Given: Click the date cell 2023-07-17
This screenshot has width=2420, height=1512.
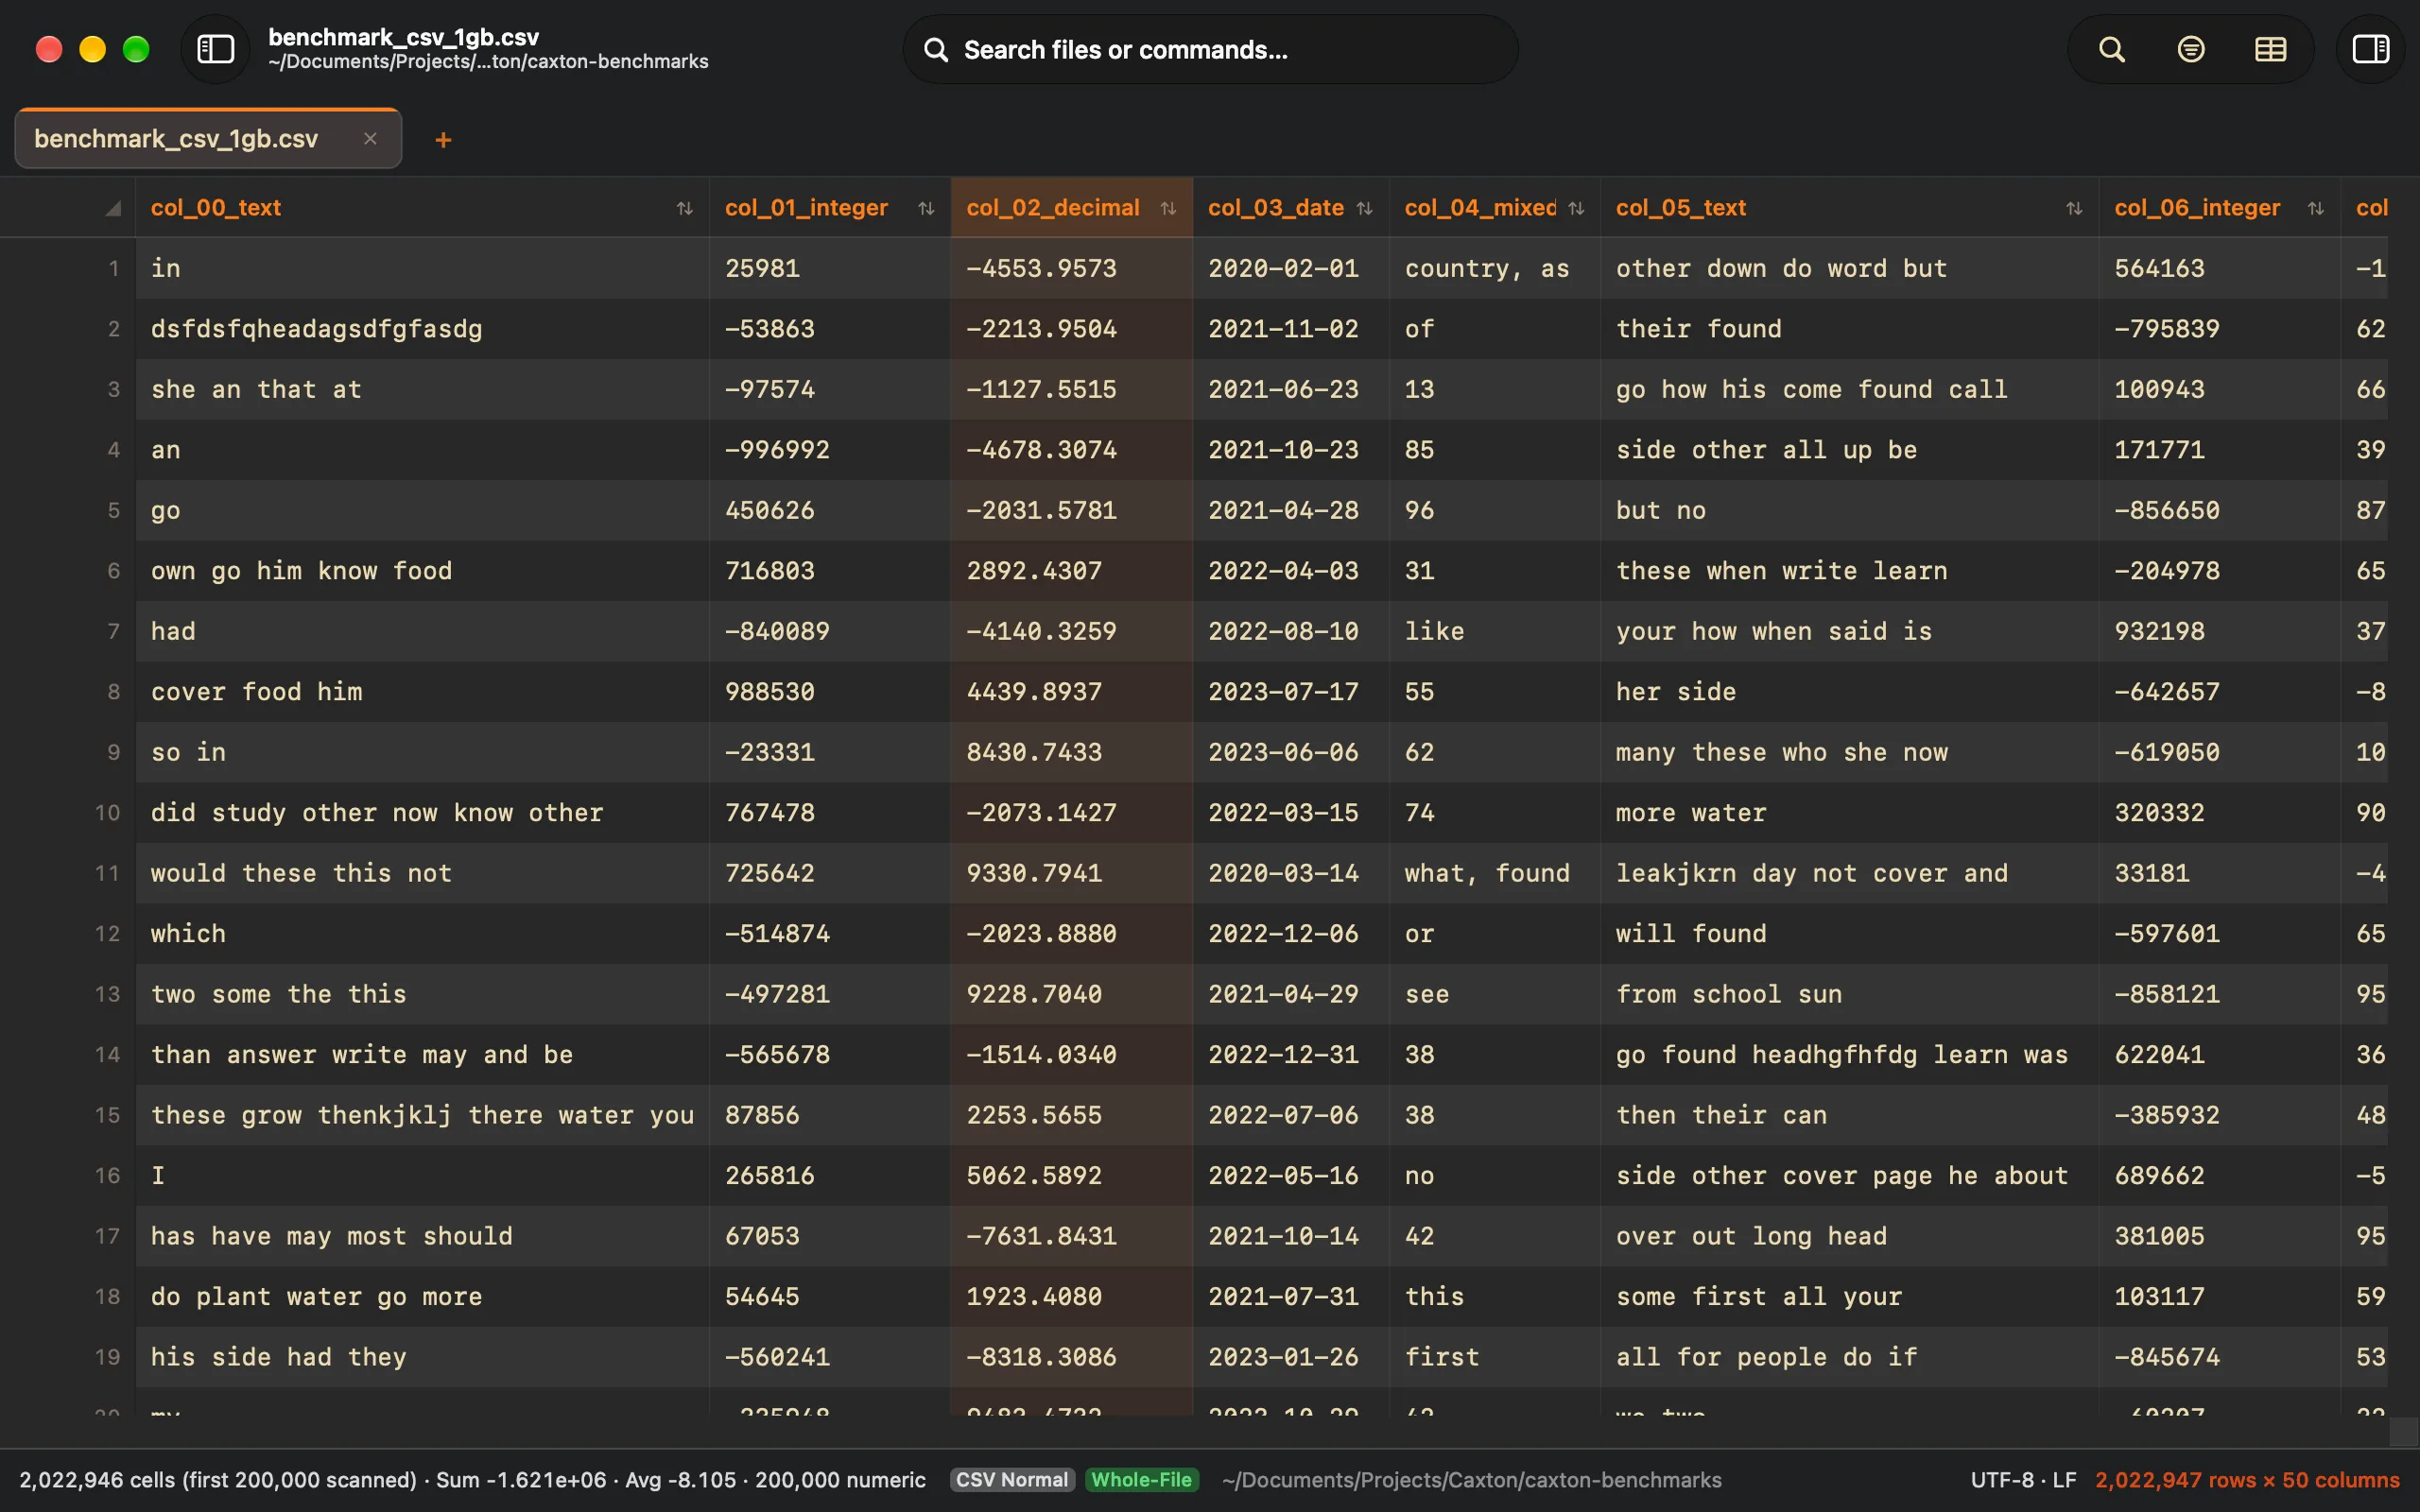Looking at the screenshot, I should [x=1291, y=692].
